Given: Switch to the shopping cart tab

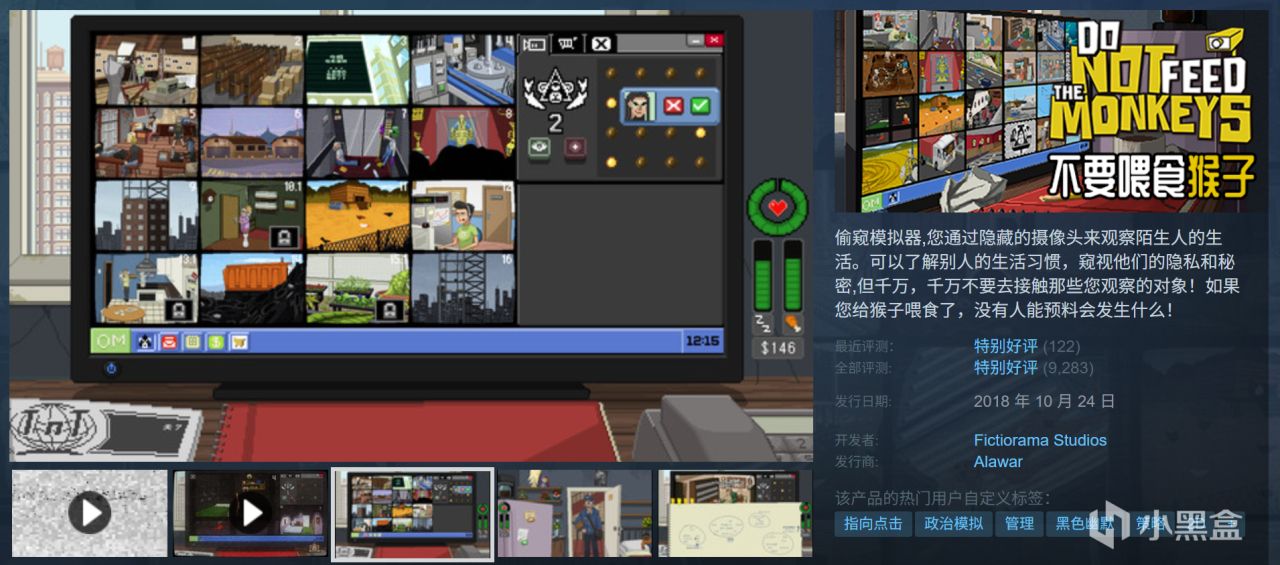Looking at the screenshot, I should [567, 43].
